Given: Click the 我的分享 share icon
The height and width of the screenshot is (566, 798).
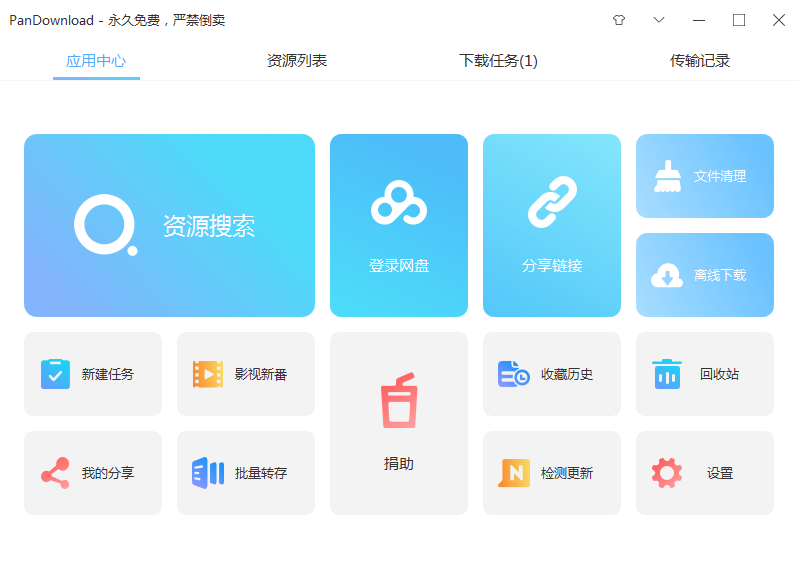Looking at the screenshot, I should (x=55, y=473).
